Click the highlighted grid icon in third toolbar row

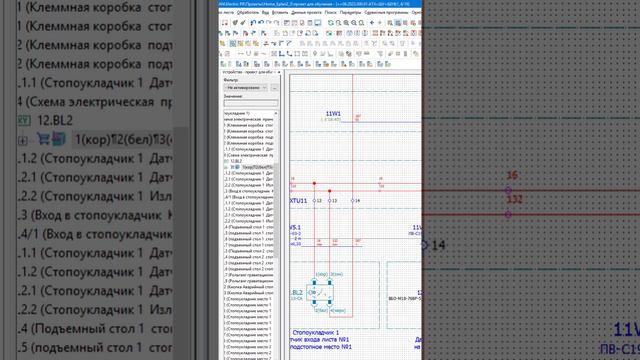(x=232, y=43)
